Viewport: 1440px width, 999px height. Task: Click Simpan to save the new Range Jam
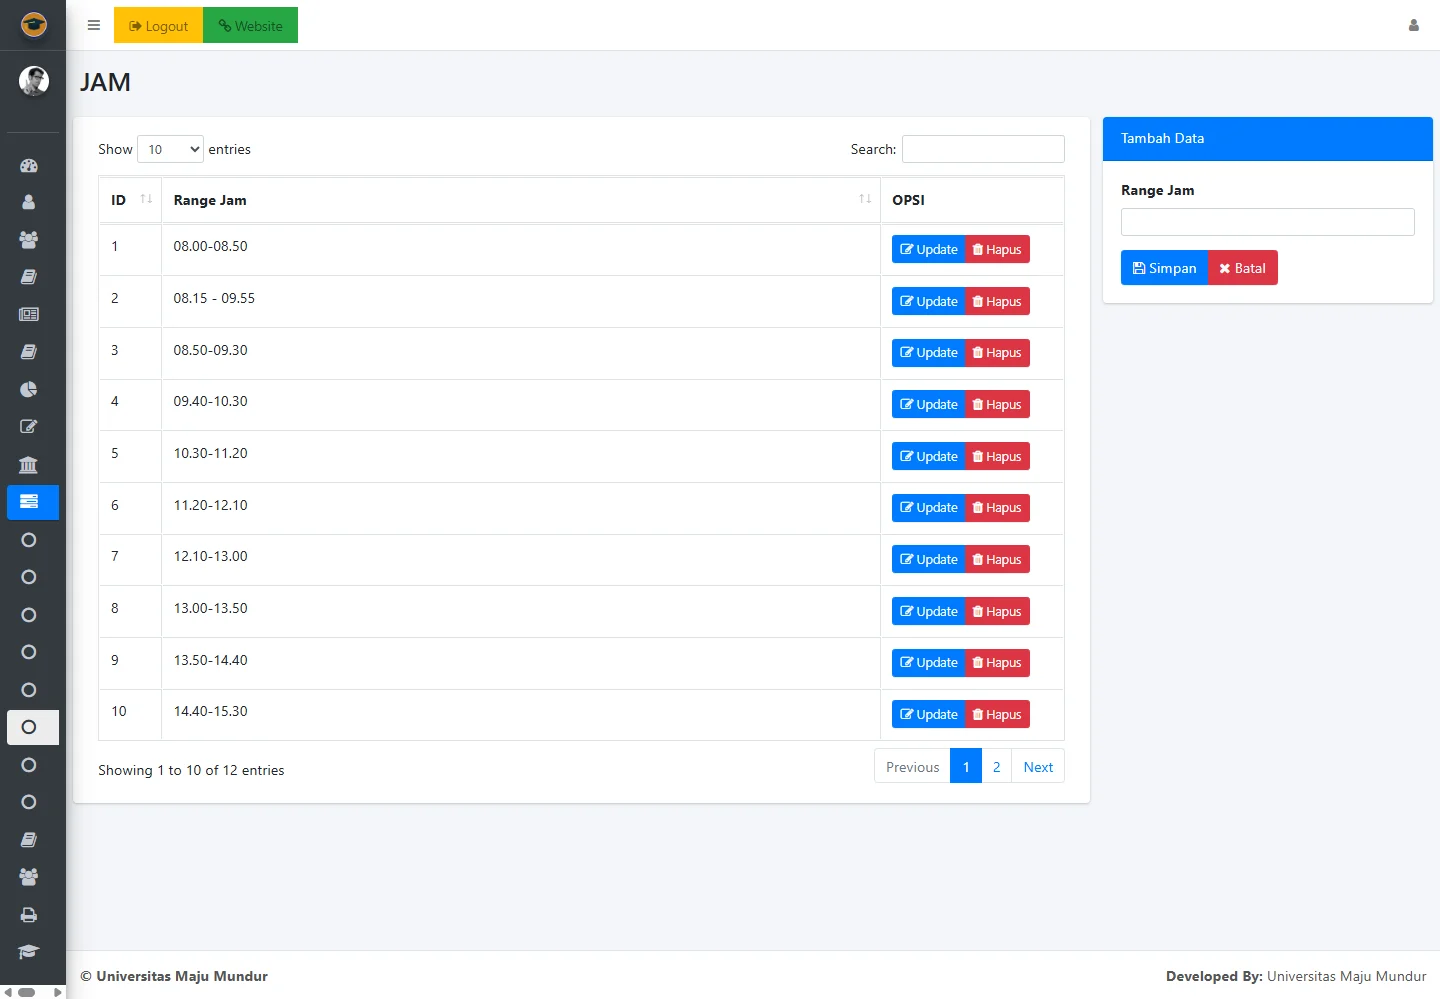1164,268
